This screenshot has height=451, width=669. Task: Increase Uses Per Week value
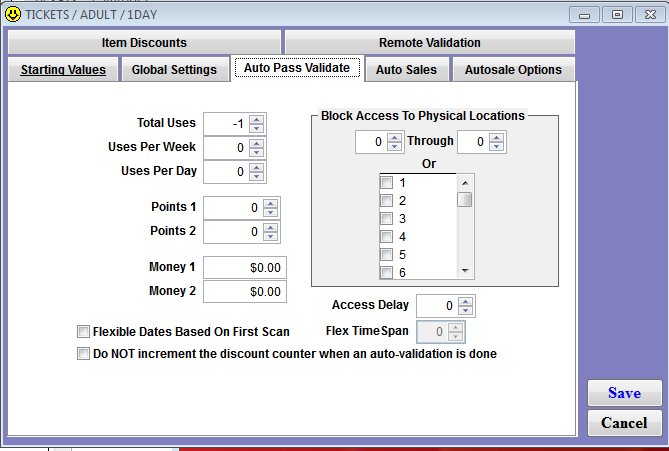point(256,143)
